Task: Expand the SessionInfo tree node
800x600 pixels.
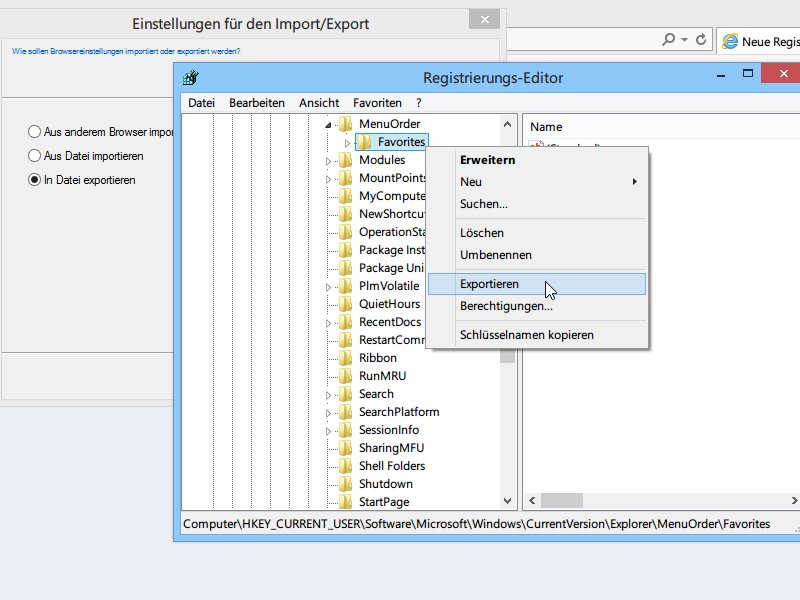Action: (328, 431)
